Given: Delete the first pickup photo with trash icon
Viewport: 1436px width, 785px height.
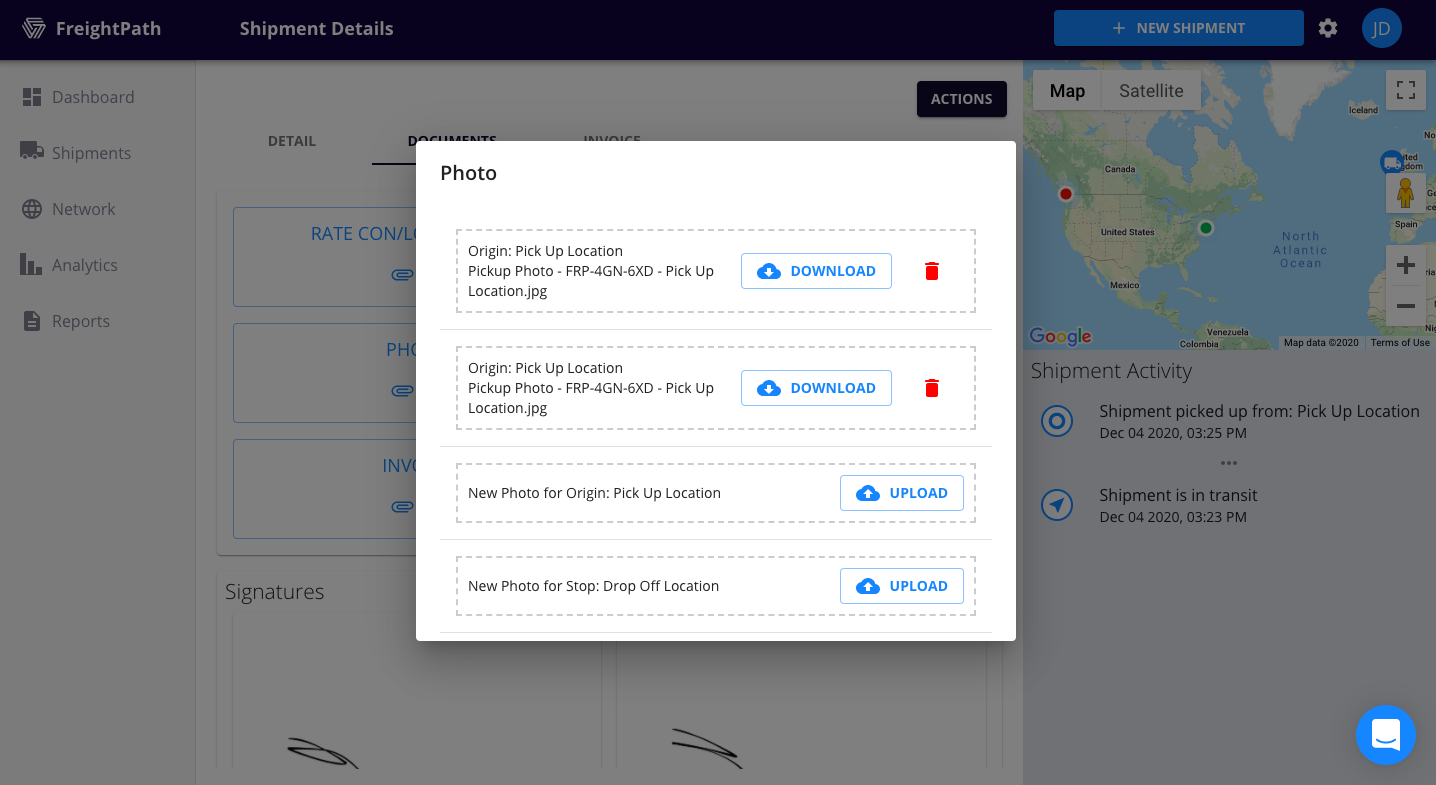Looking at the screenshot, I should [x=932, y=271].
